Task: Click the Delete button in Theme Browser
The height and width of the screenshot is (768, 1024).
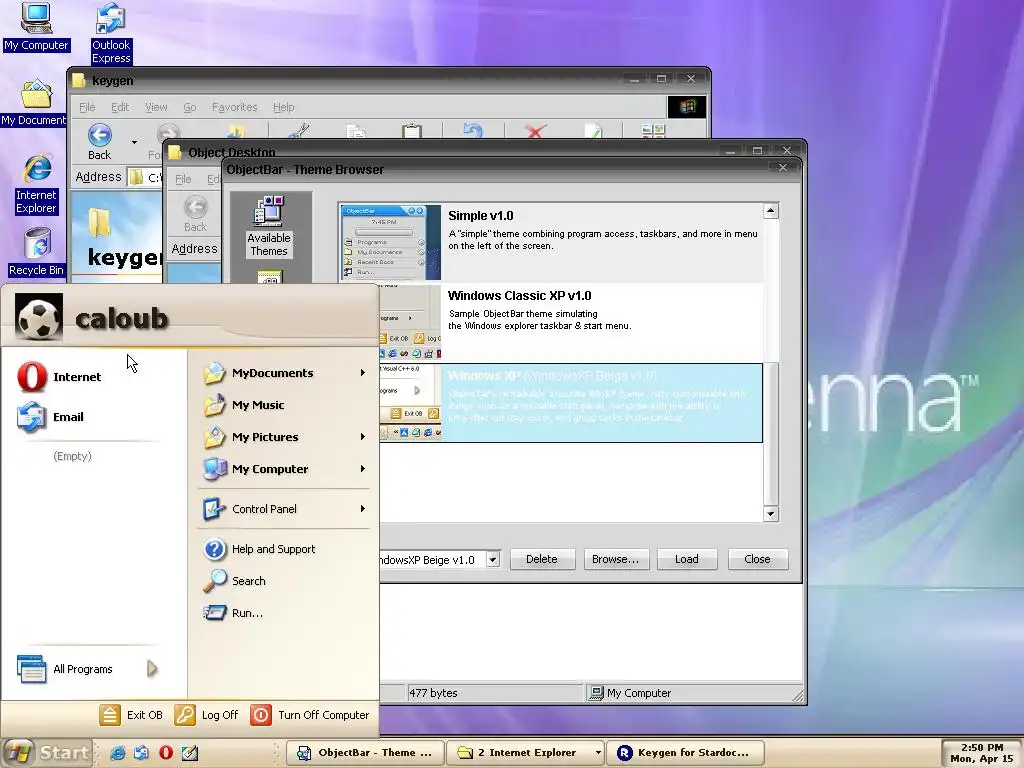Action: pyautogui.click(x=542, y=559)
